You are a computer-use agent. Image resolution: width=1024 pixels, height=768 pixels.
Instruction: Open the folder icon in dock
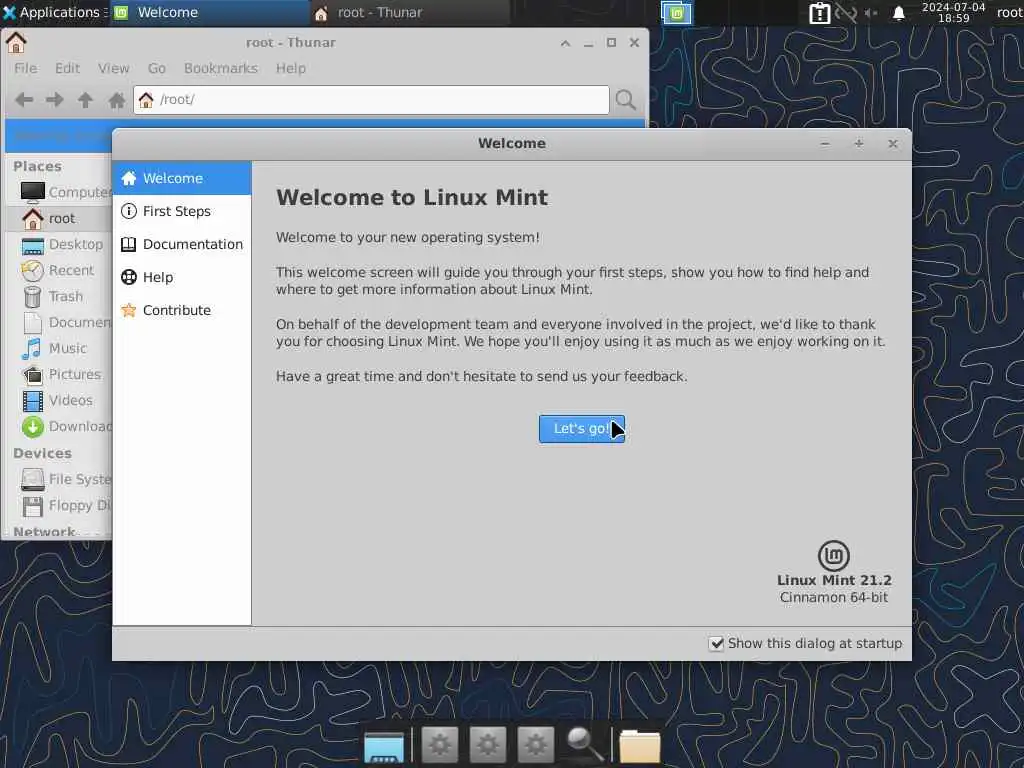coord(639,746)
